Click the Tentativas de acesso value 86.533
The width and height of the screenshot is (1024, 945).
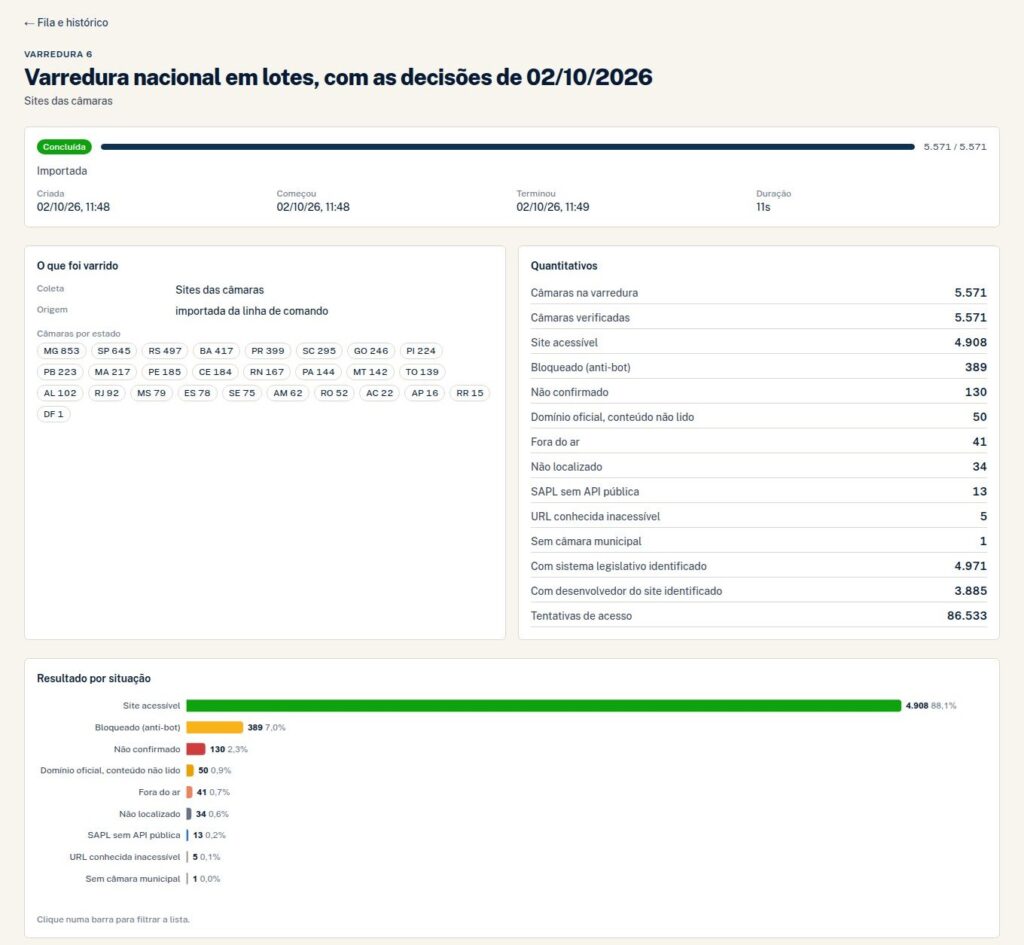coord(967,615)
